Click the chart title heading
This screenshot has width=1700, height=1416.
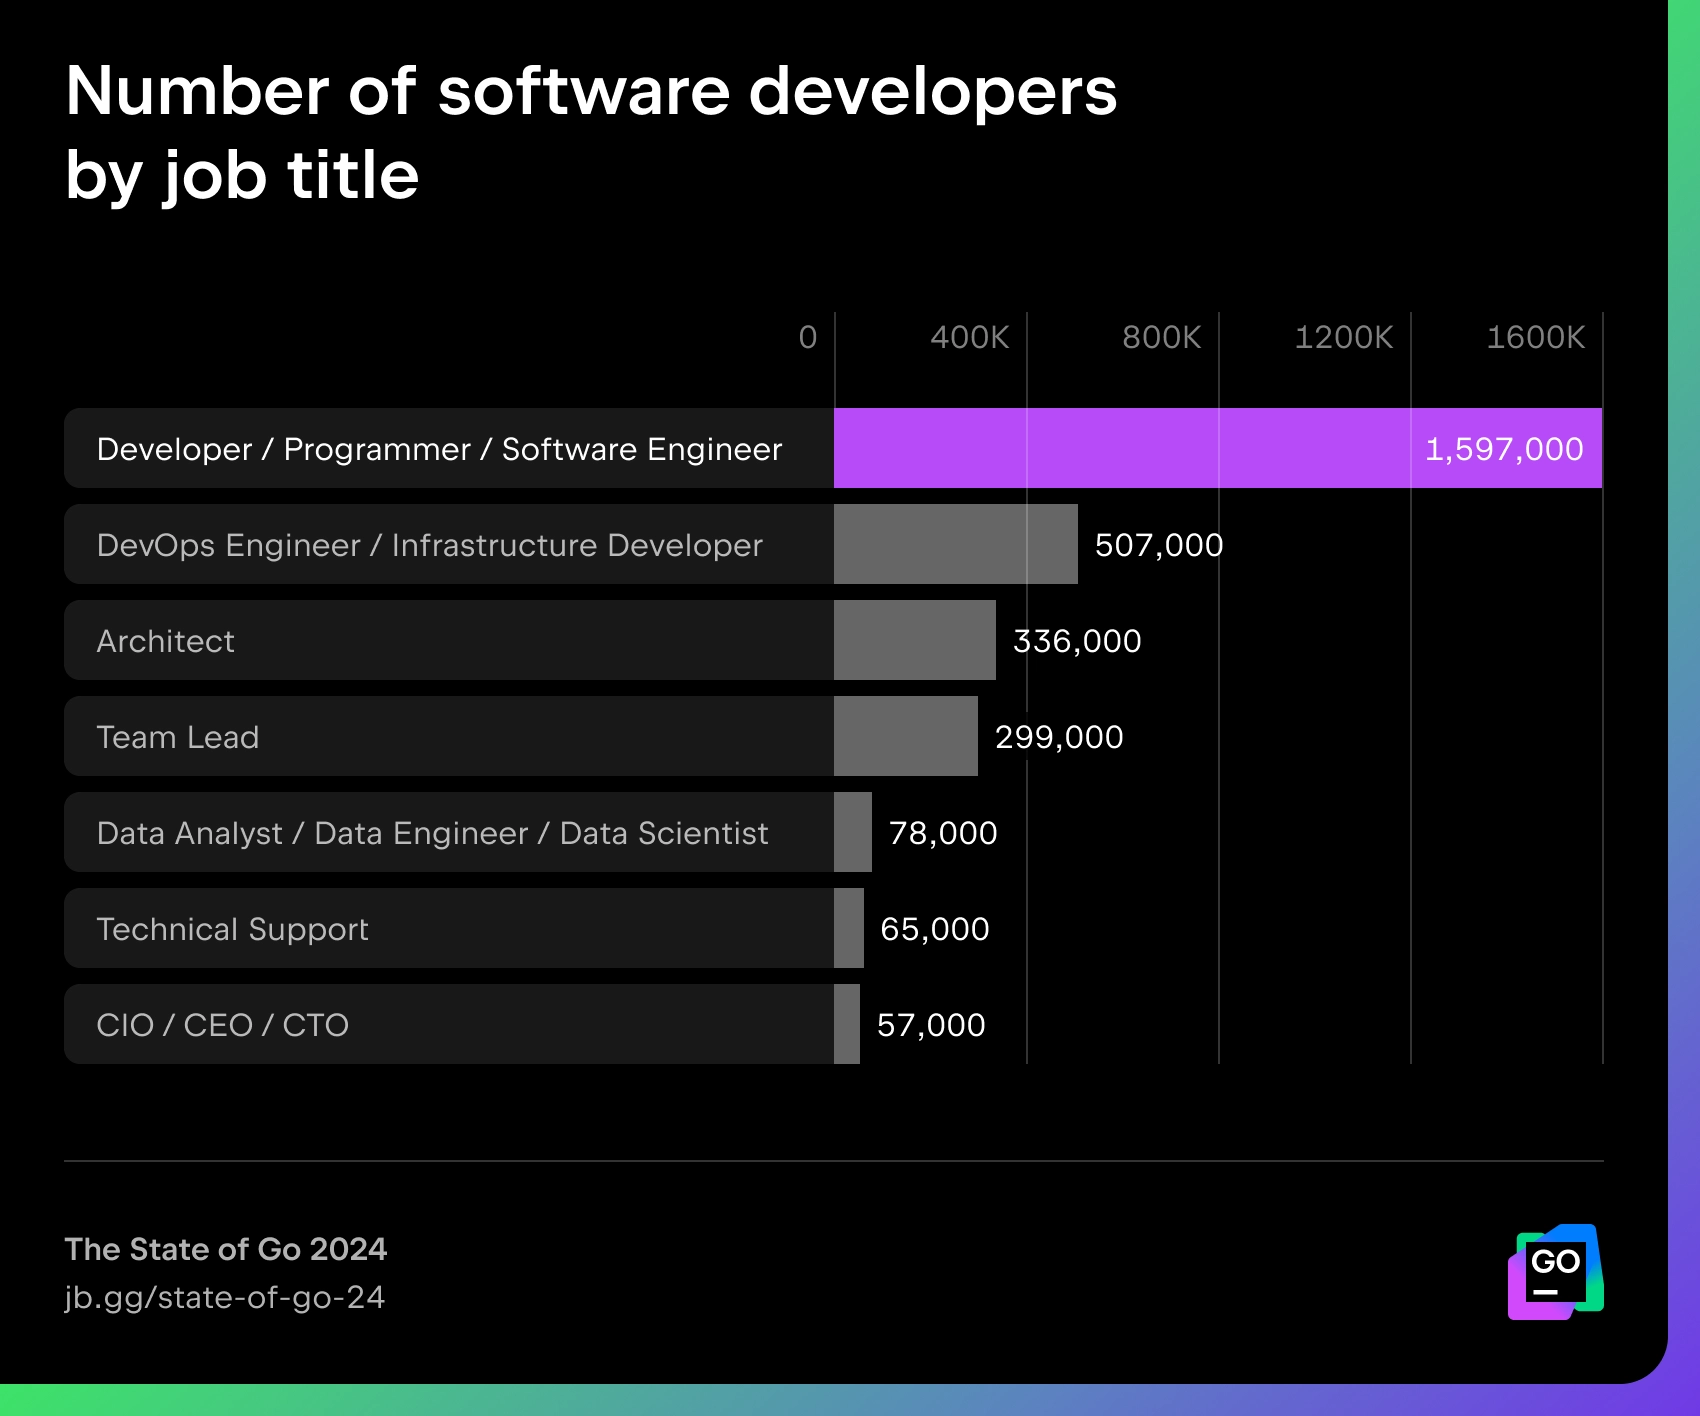coord(591,132)
